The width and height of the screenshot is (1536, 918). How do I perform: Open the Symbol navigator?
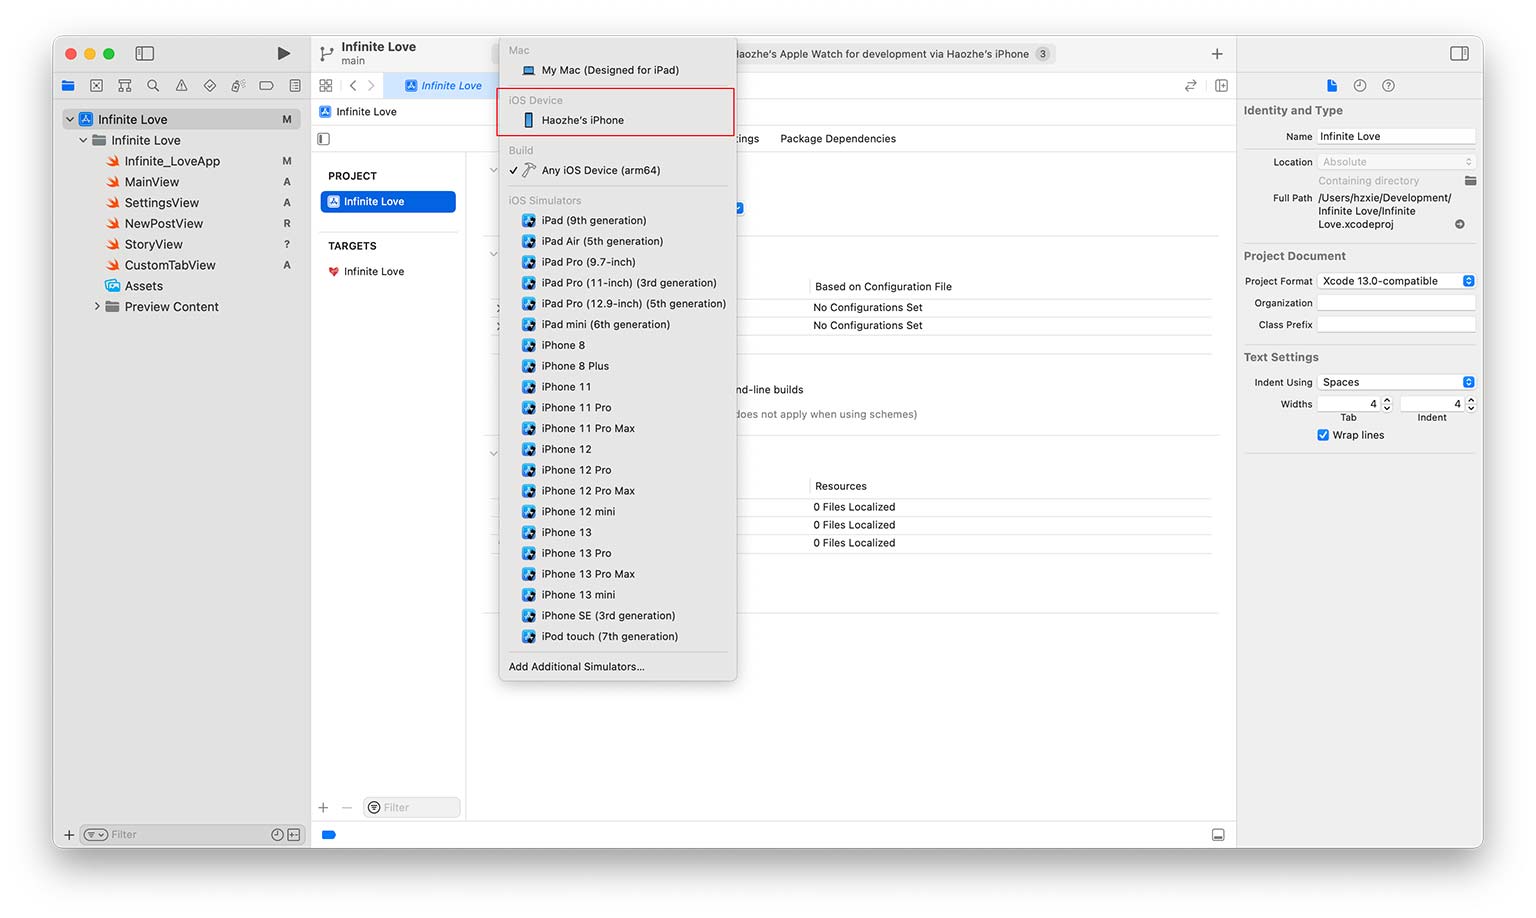click(124, 86)
